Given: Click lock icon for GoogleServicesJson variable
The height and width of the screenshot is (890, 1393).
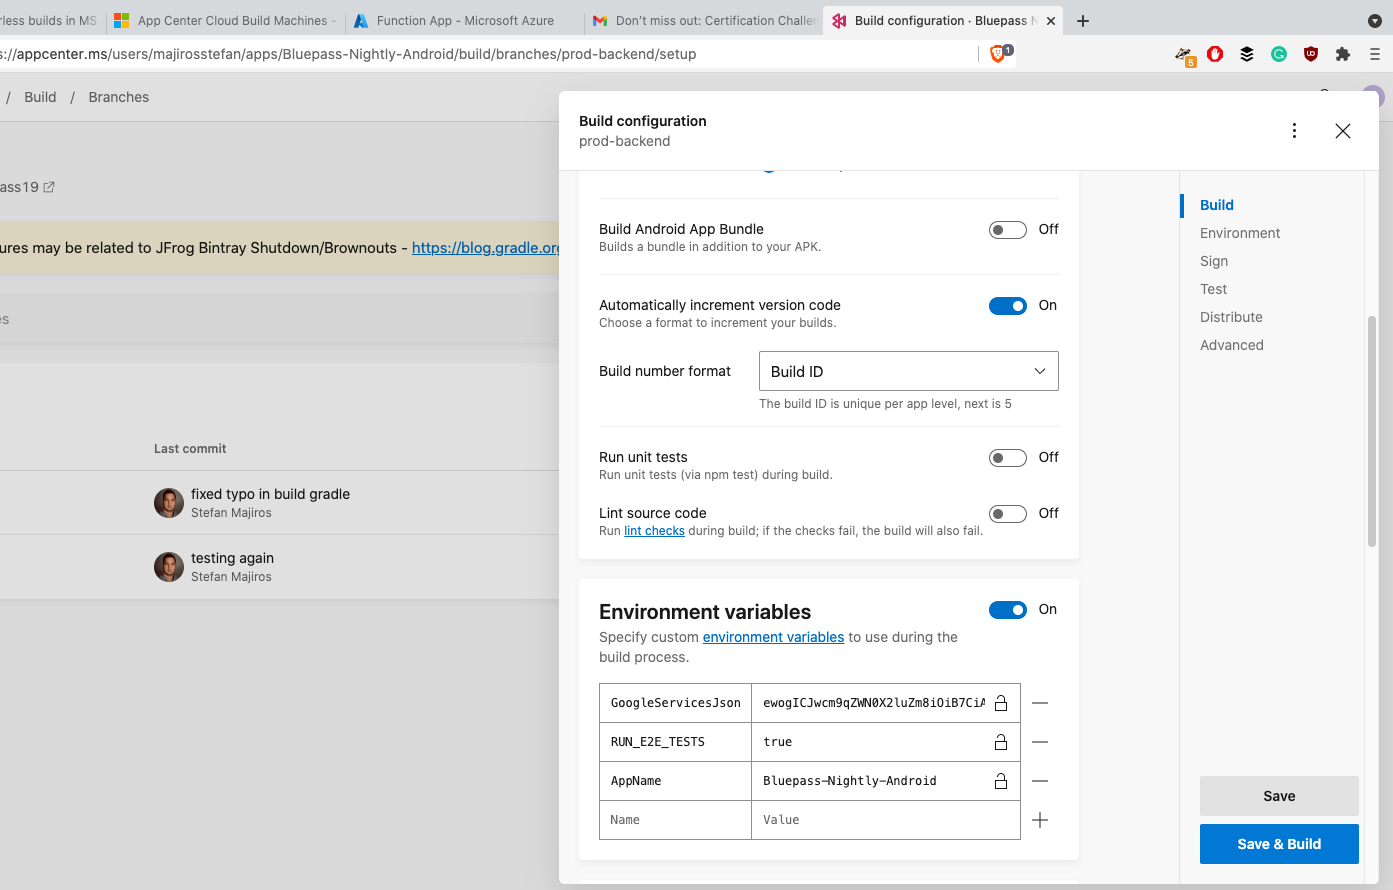Looking at the screenshot, I should 1001,703.
